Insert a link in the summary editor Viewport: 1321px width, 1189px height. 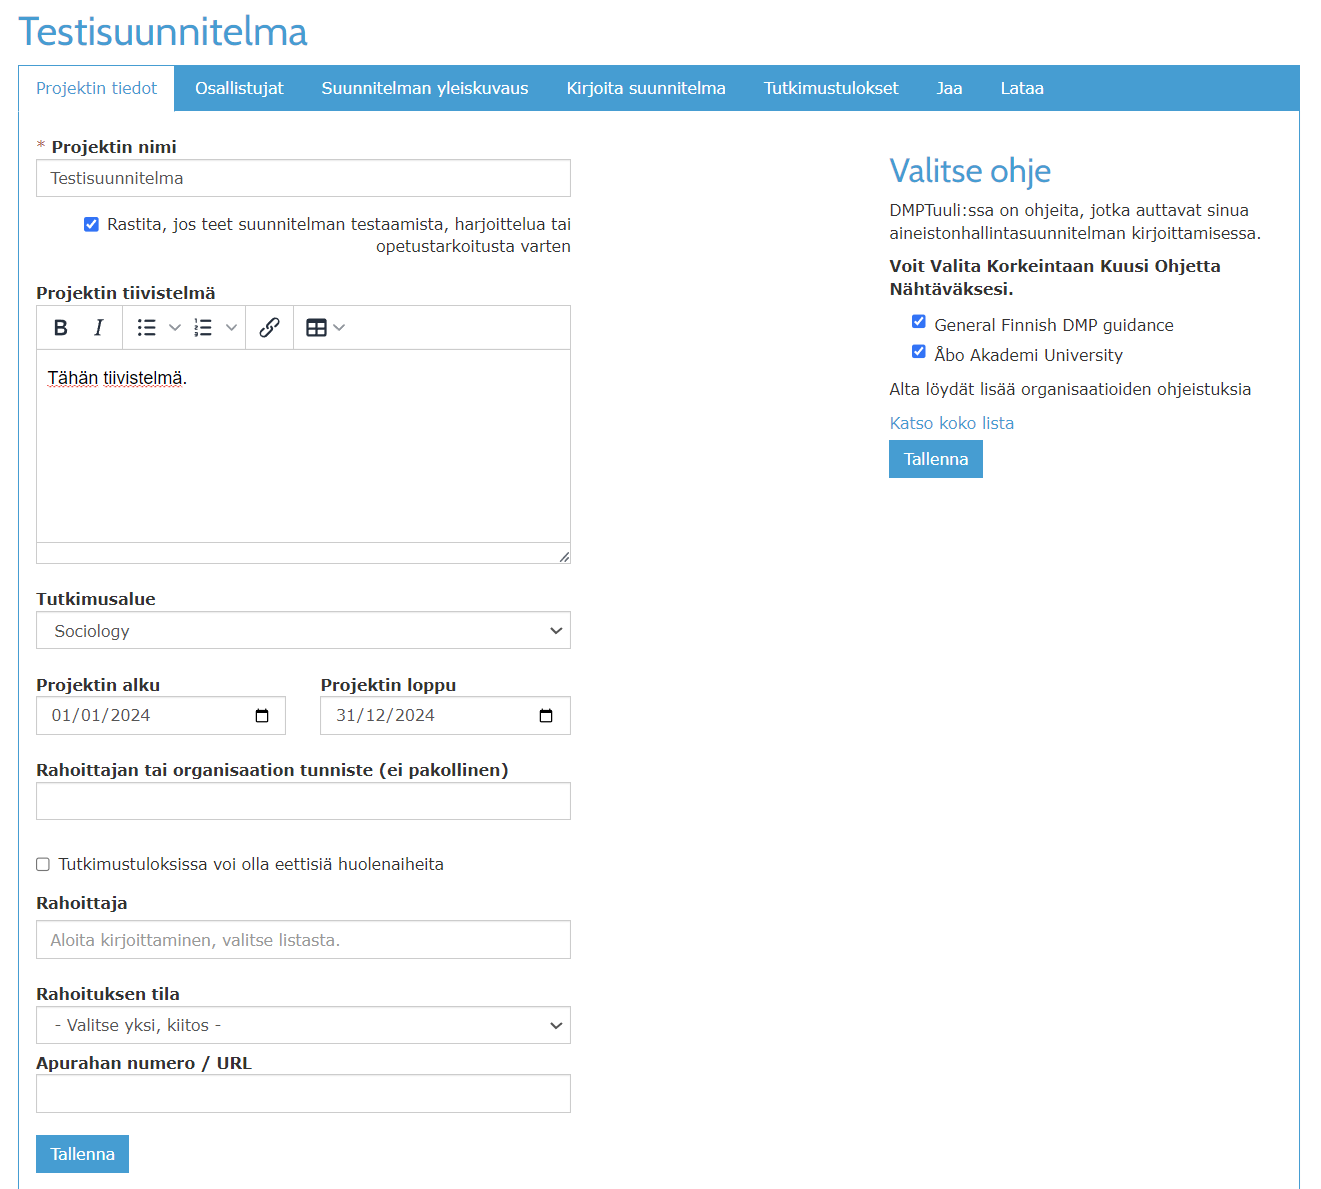tap(269, 328)
